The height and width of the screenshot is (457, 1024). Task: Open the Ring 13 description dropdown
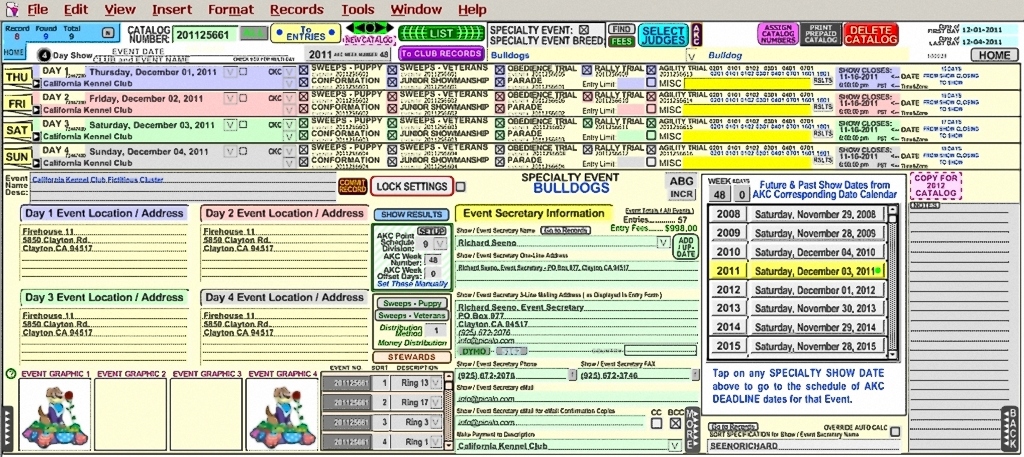point(437,384)
